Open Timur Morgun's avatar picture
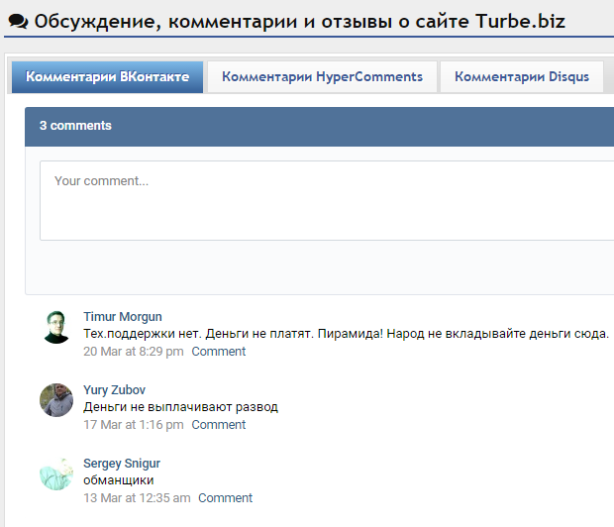614x527 pixels. coord(56,327)
